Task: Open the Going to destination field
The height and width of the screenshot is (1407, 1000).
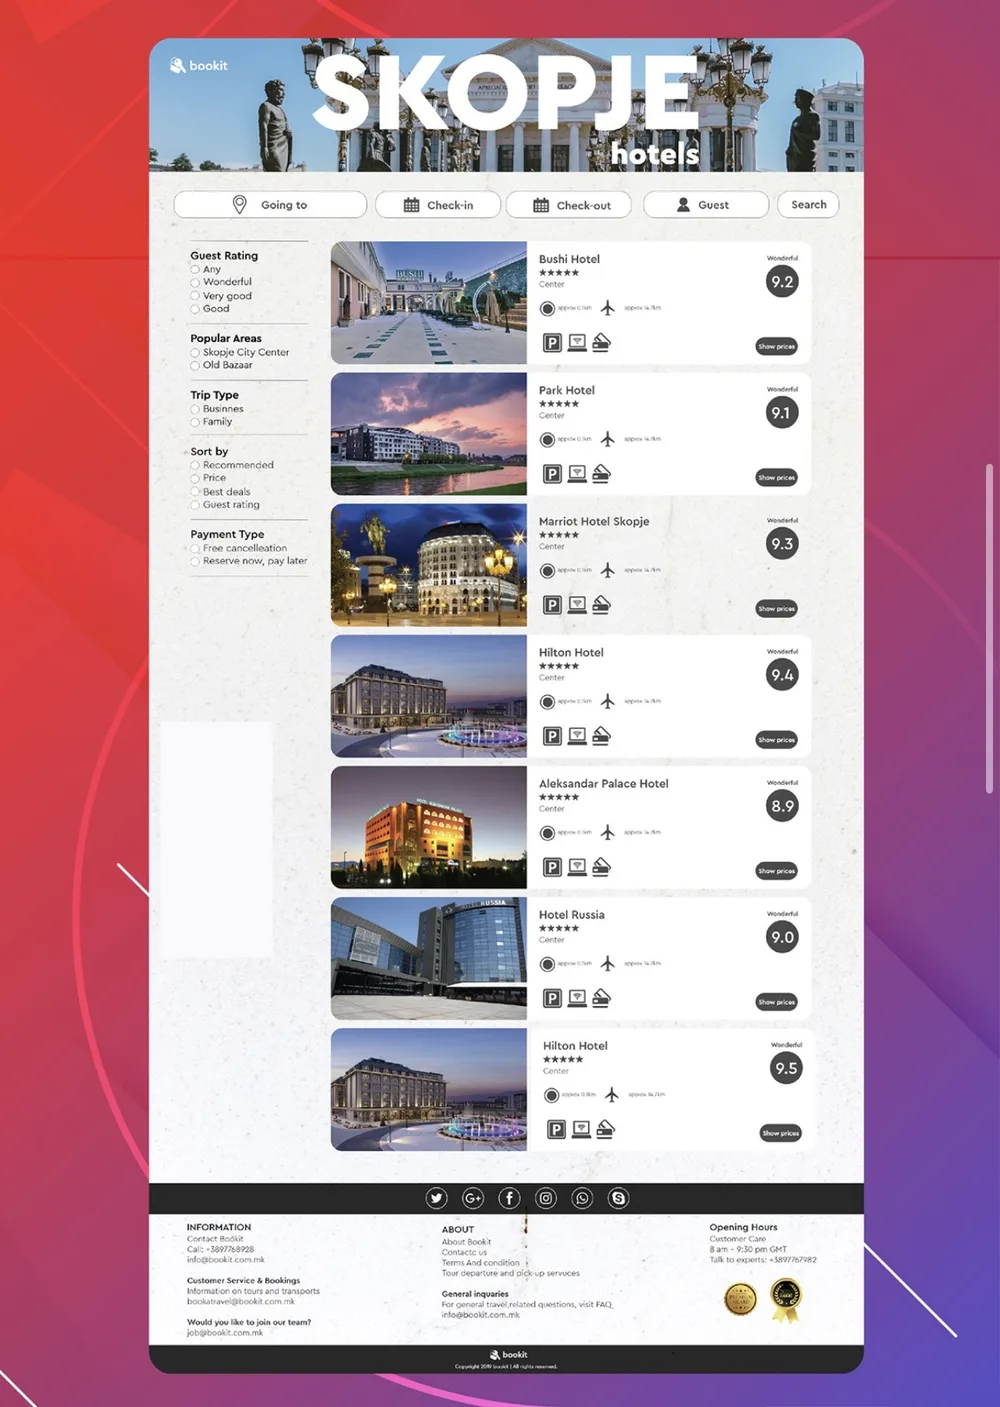Action: tap(270, 205)
